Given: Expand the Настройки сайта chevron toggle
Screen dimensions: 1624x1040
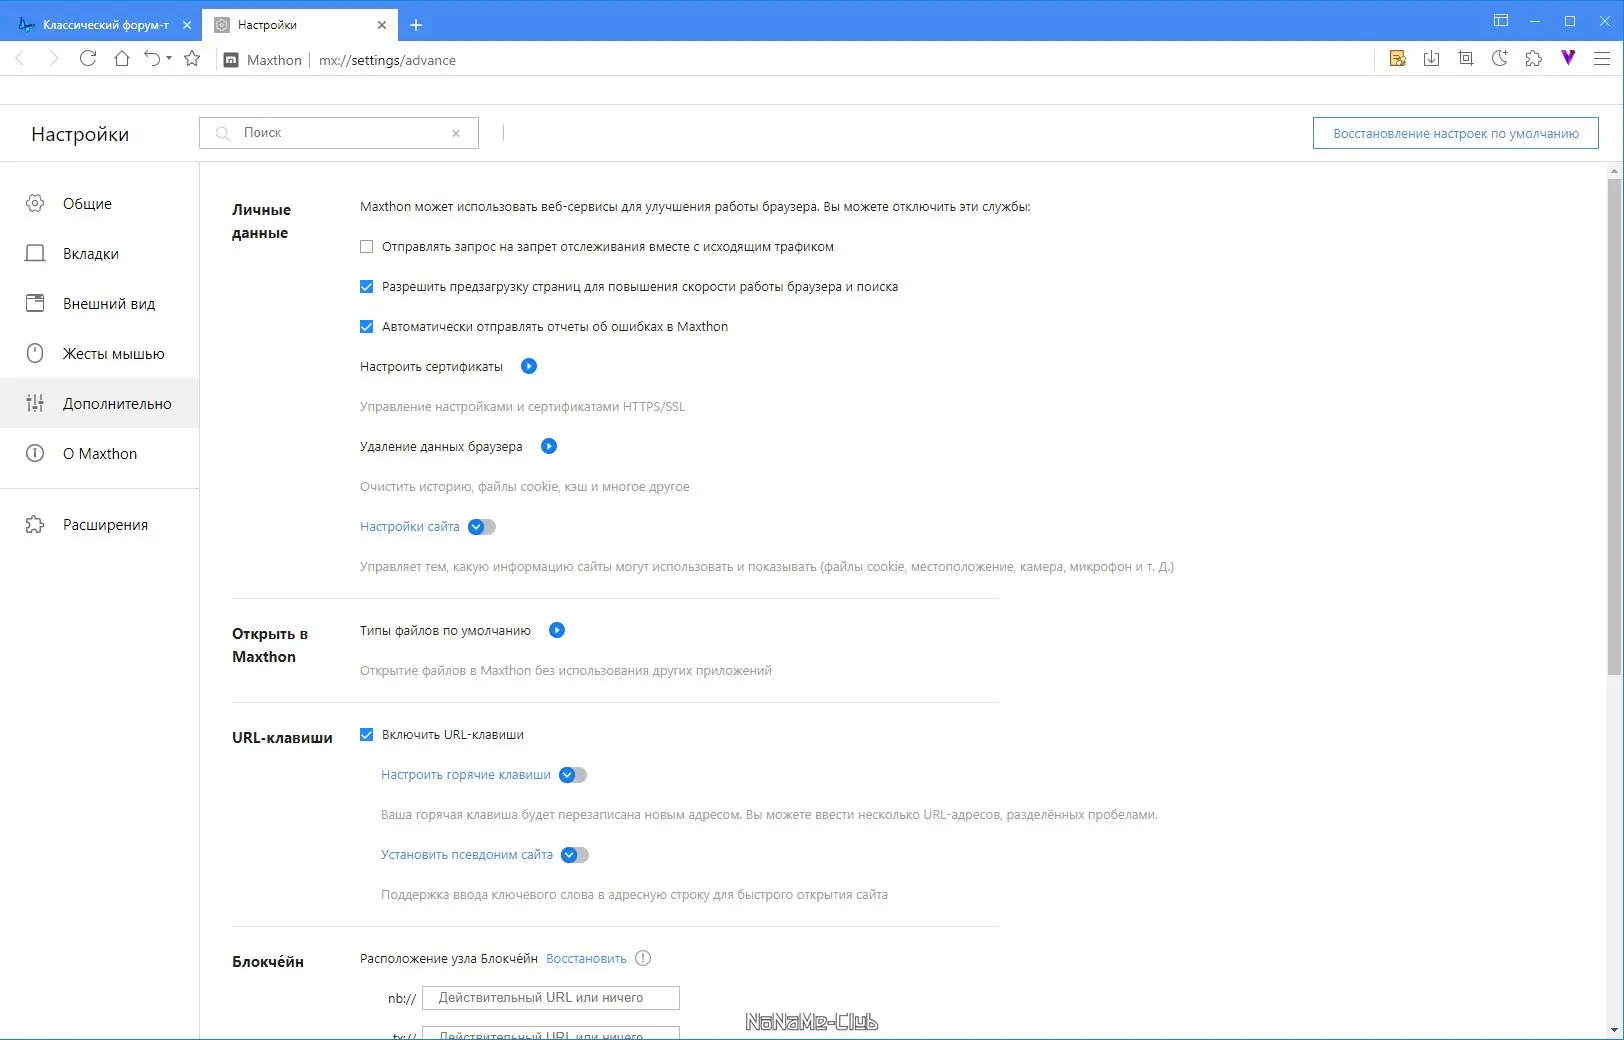Looking at the screenshot, I should [x=481, y=526].
